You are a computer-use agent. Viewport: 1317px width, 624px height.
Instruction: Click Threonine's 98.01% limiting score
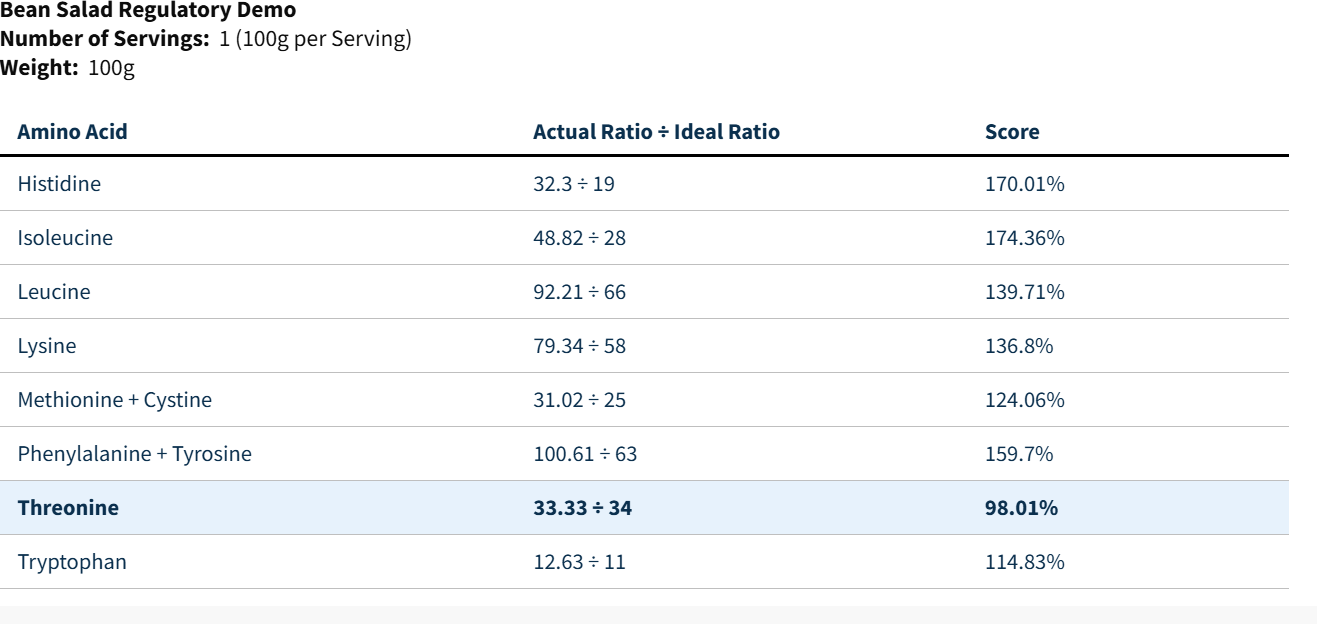[x=1021, y=508]
